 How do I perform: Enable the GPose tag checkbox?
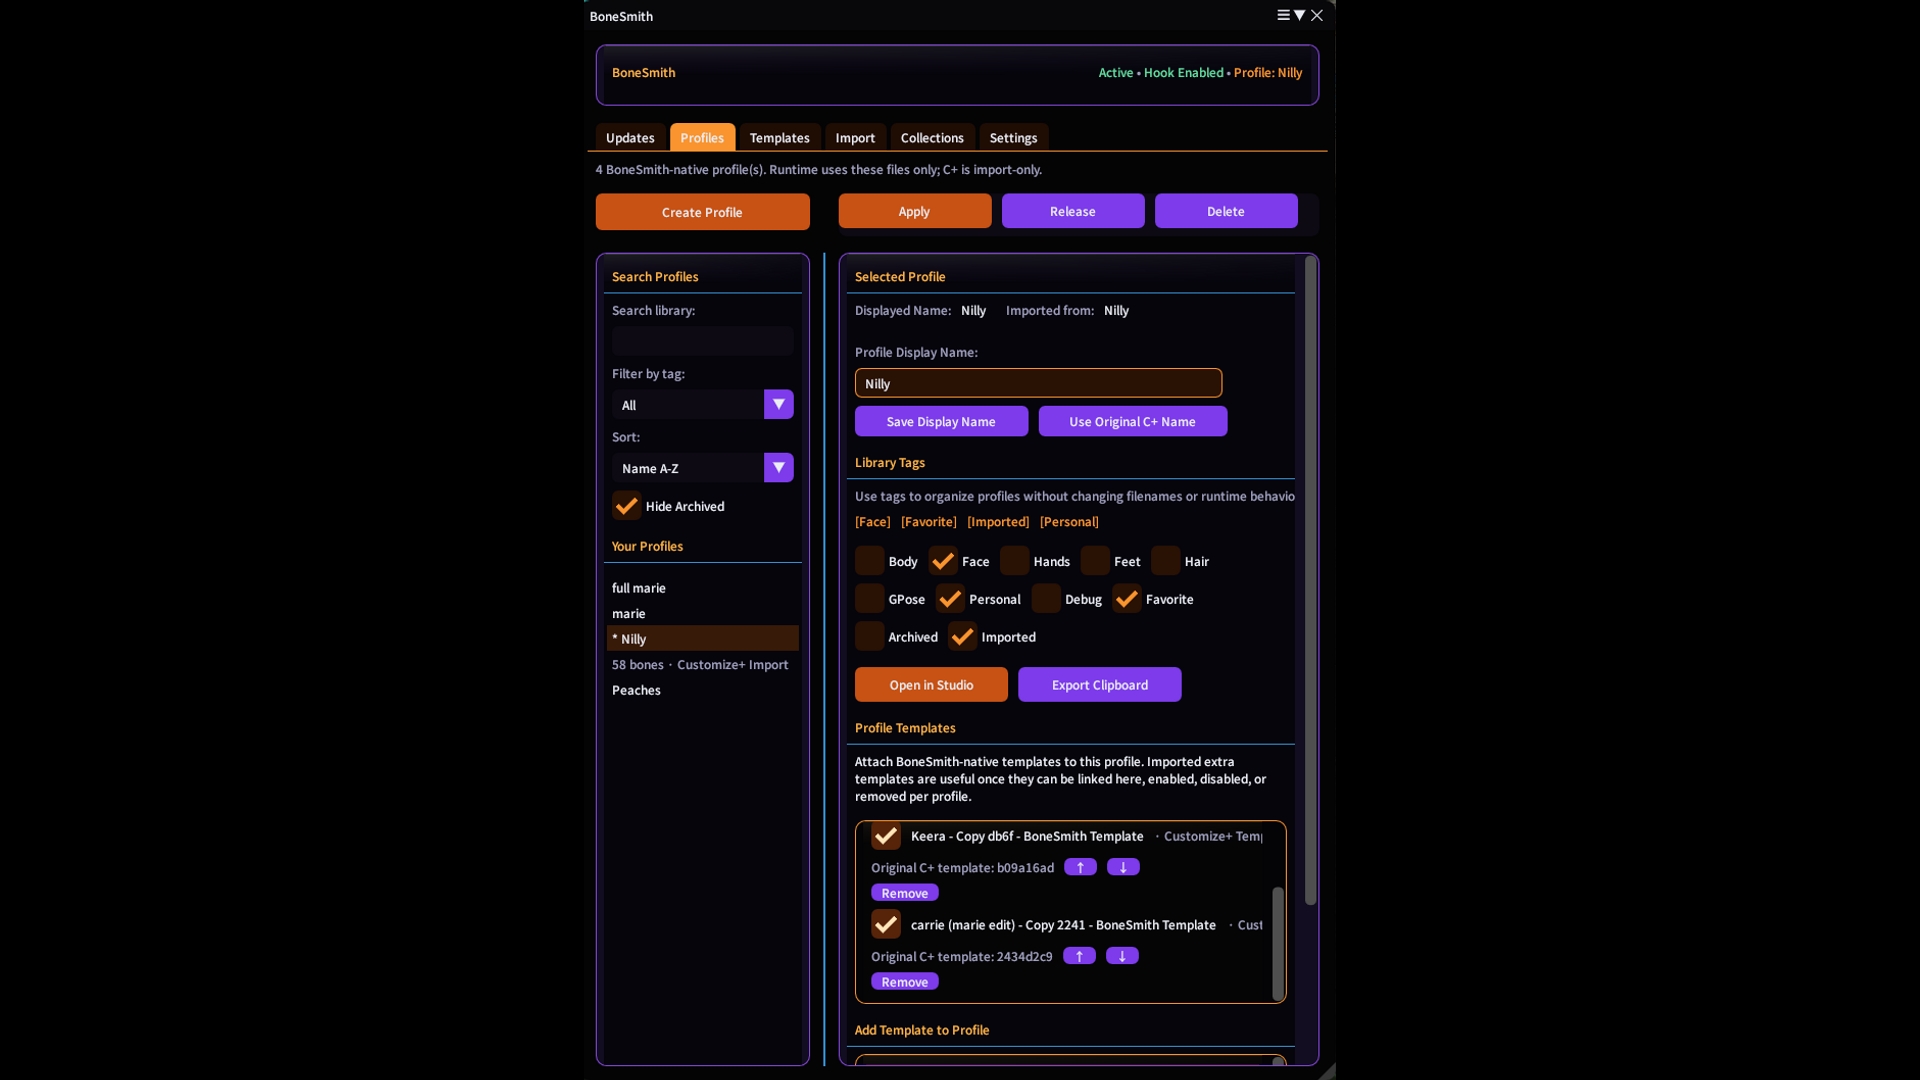(870, 599)
